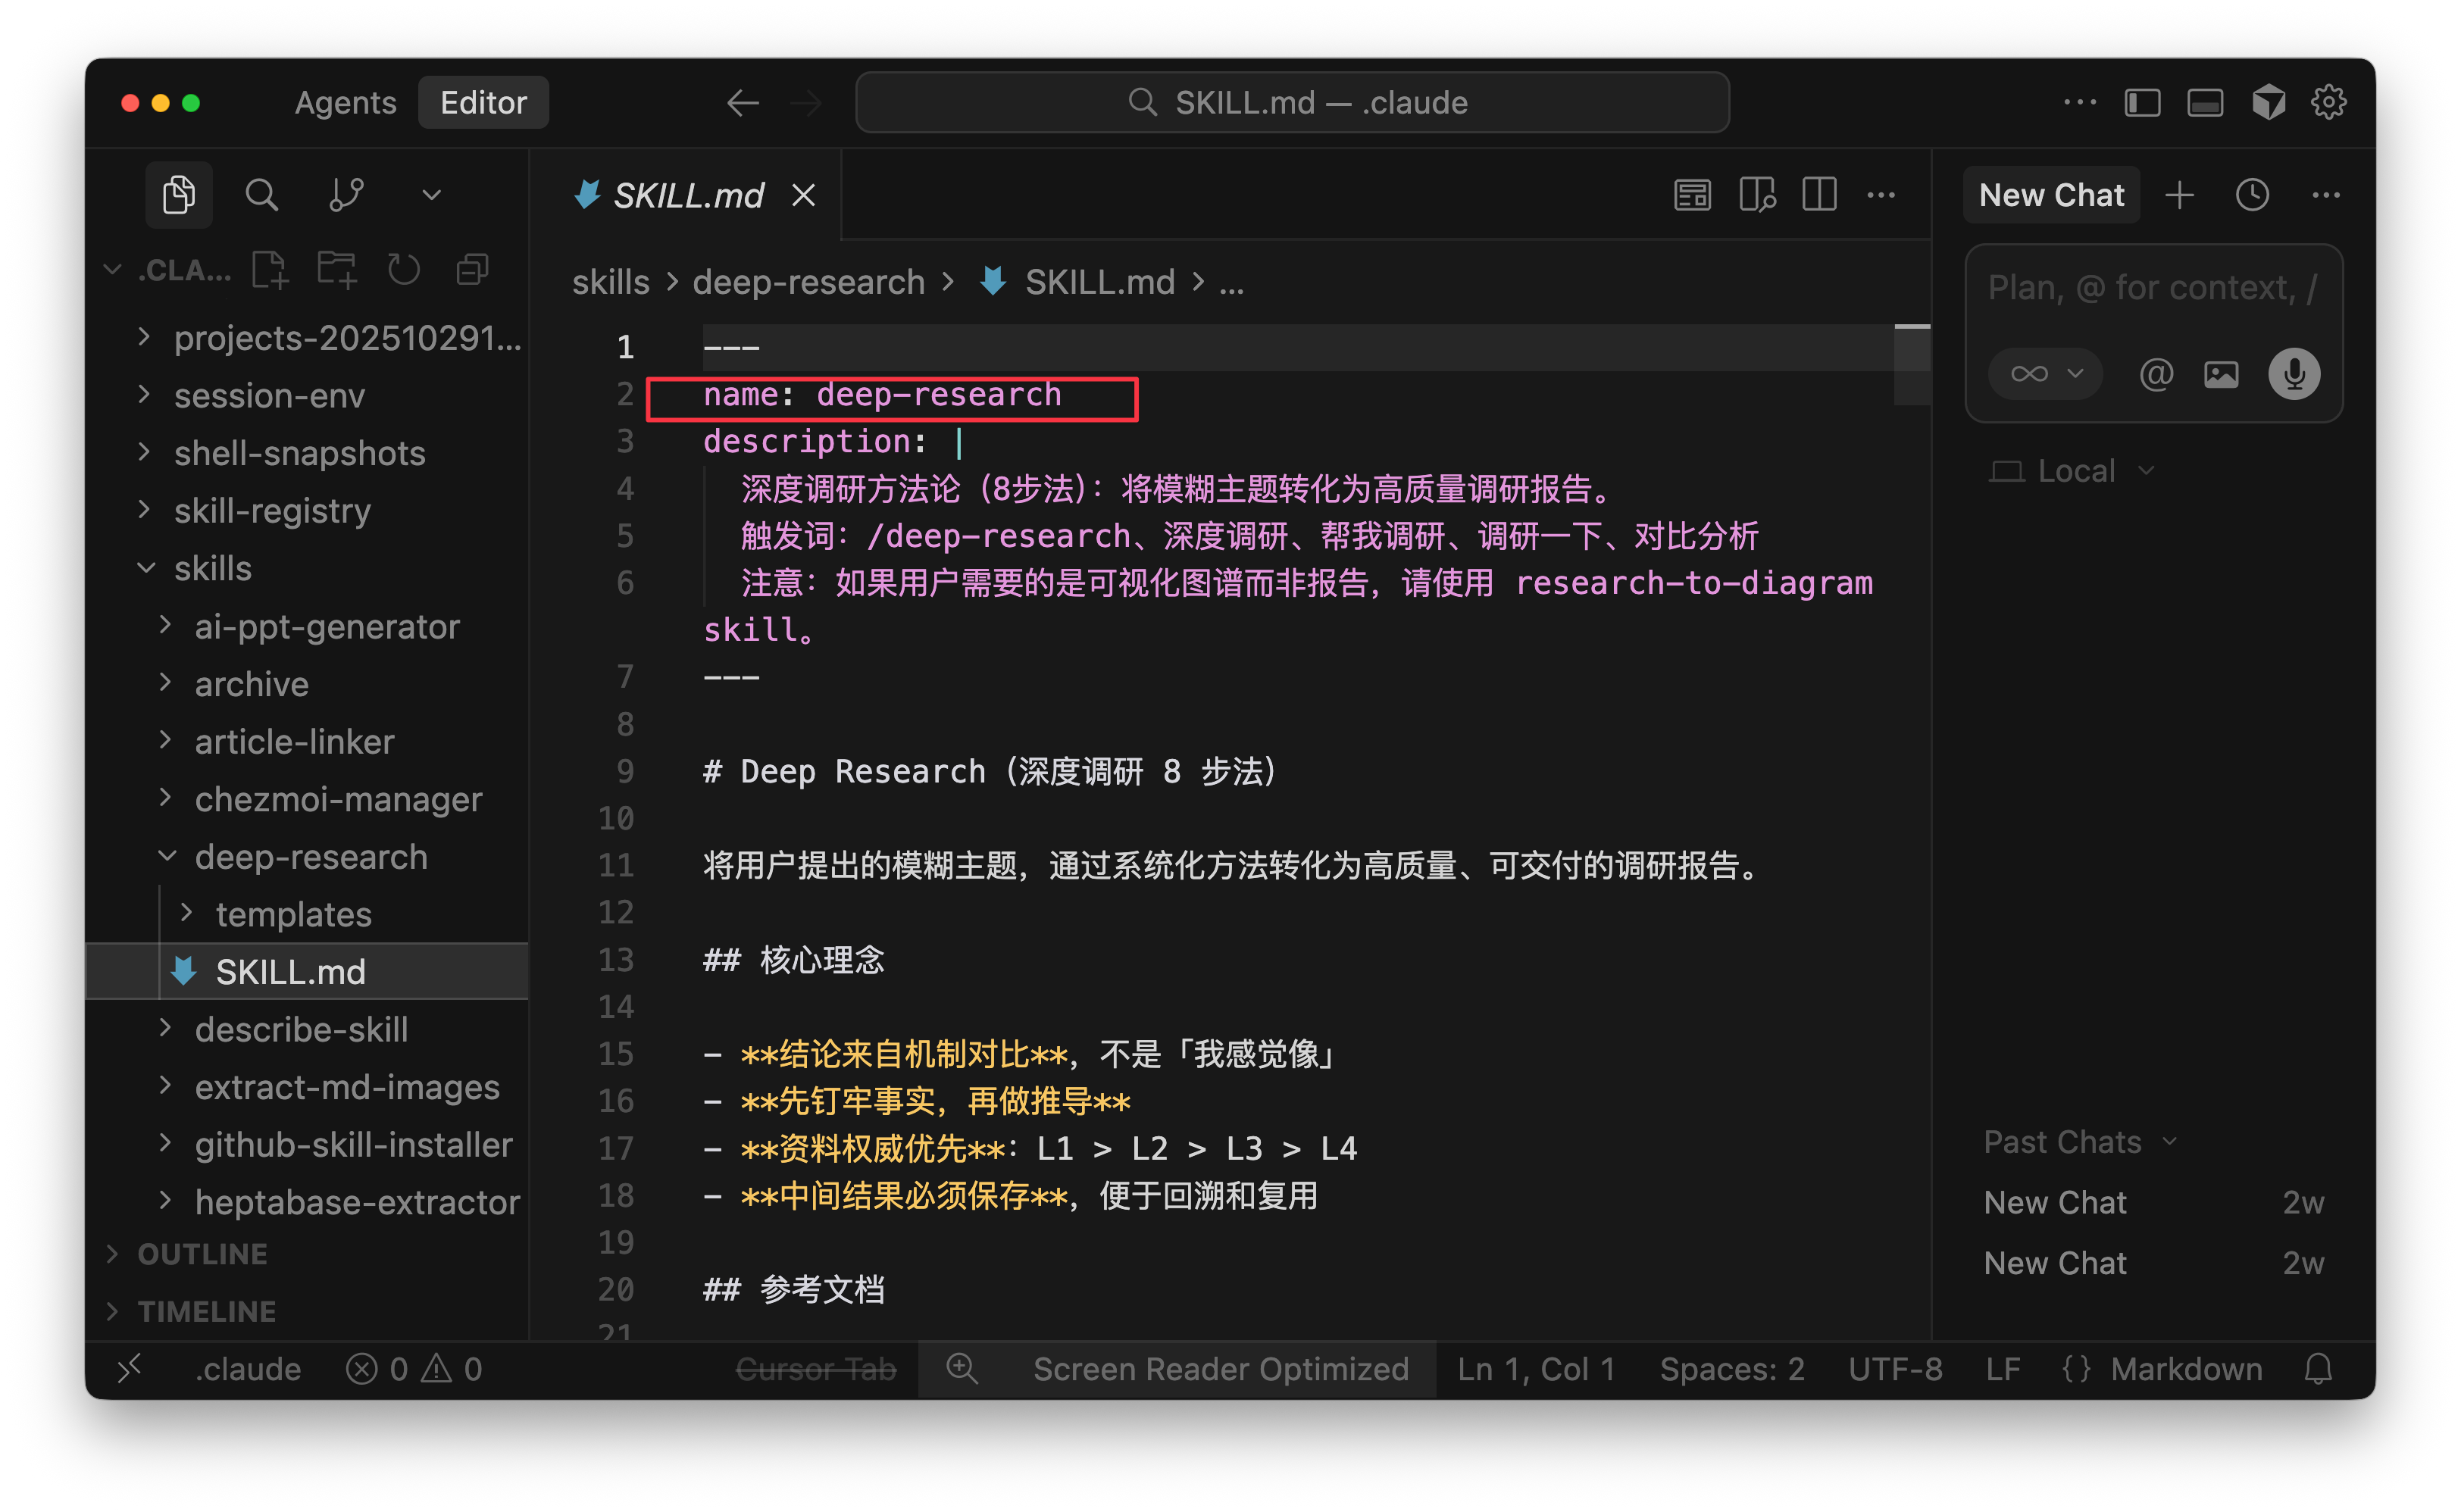Click Markdown language mode in status bar

tap(2185, 1368)
